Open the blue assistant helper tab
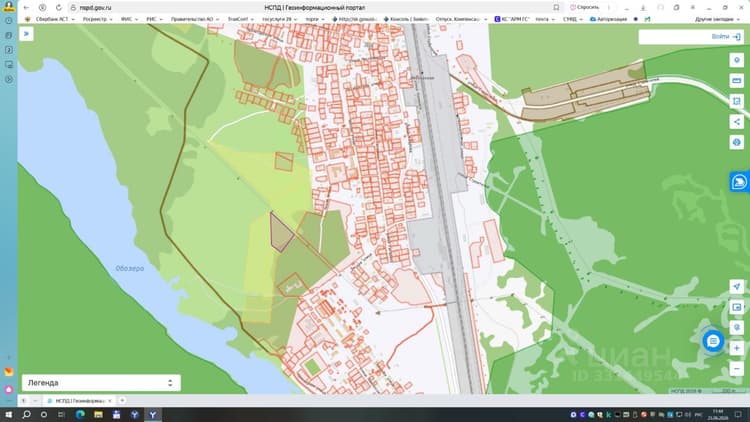750x422 pixels. 739,182
